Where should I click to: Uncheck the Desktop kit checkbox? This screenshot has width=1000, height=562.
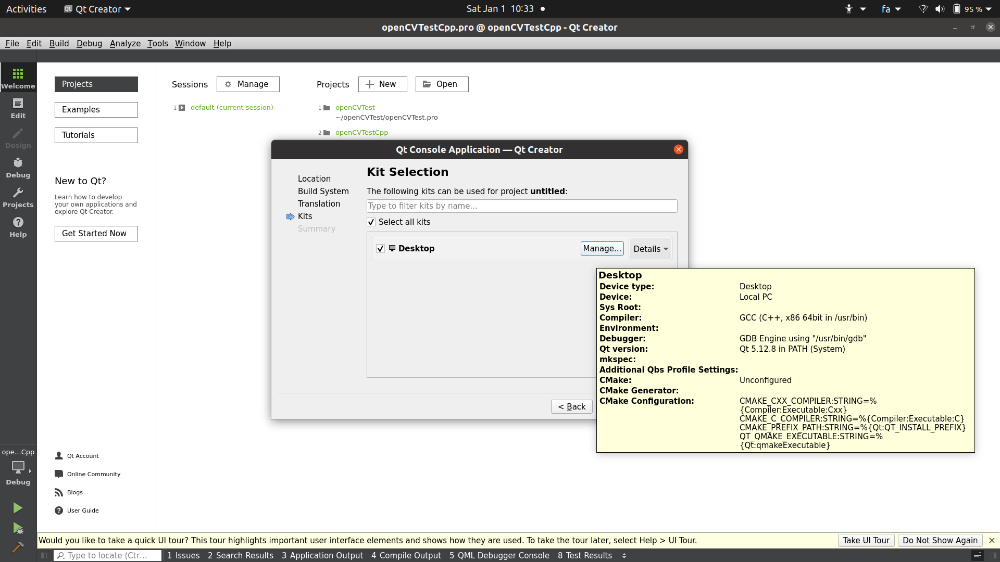[x=381, y=249]
